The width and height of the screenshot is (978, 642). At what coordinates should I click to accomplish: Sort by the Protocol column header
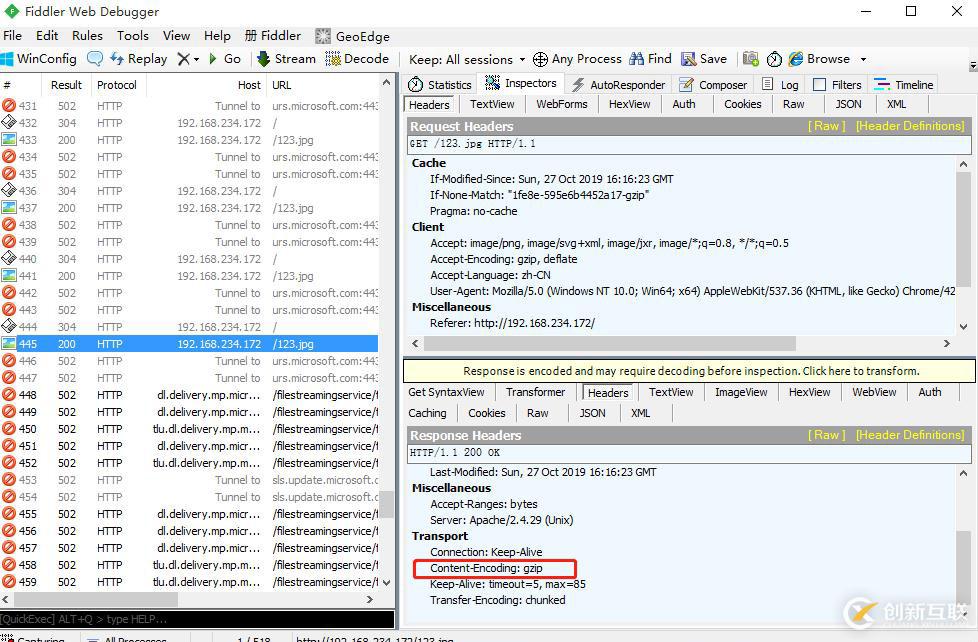click(x=117, y=85)
